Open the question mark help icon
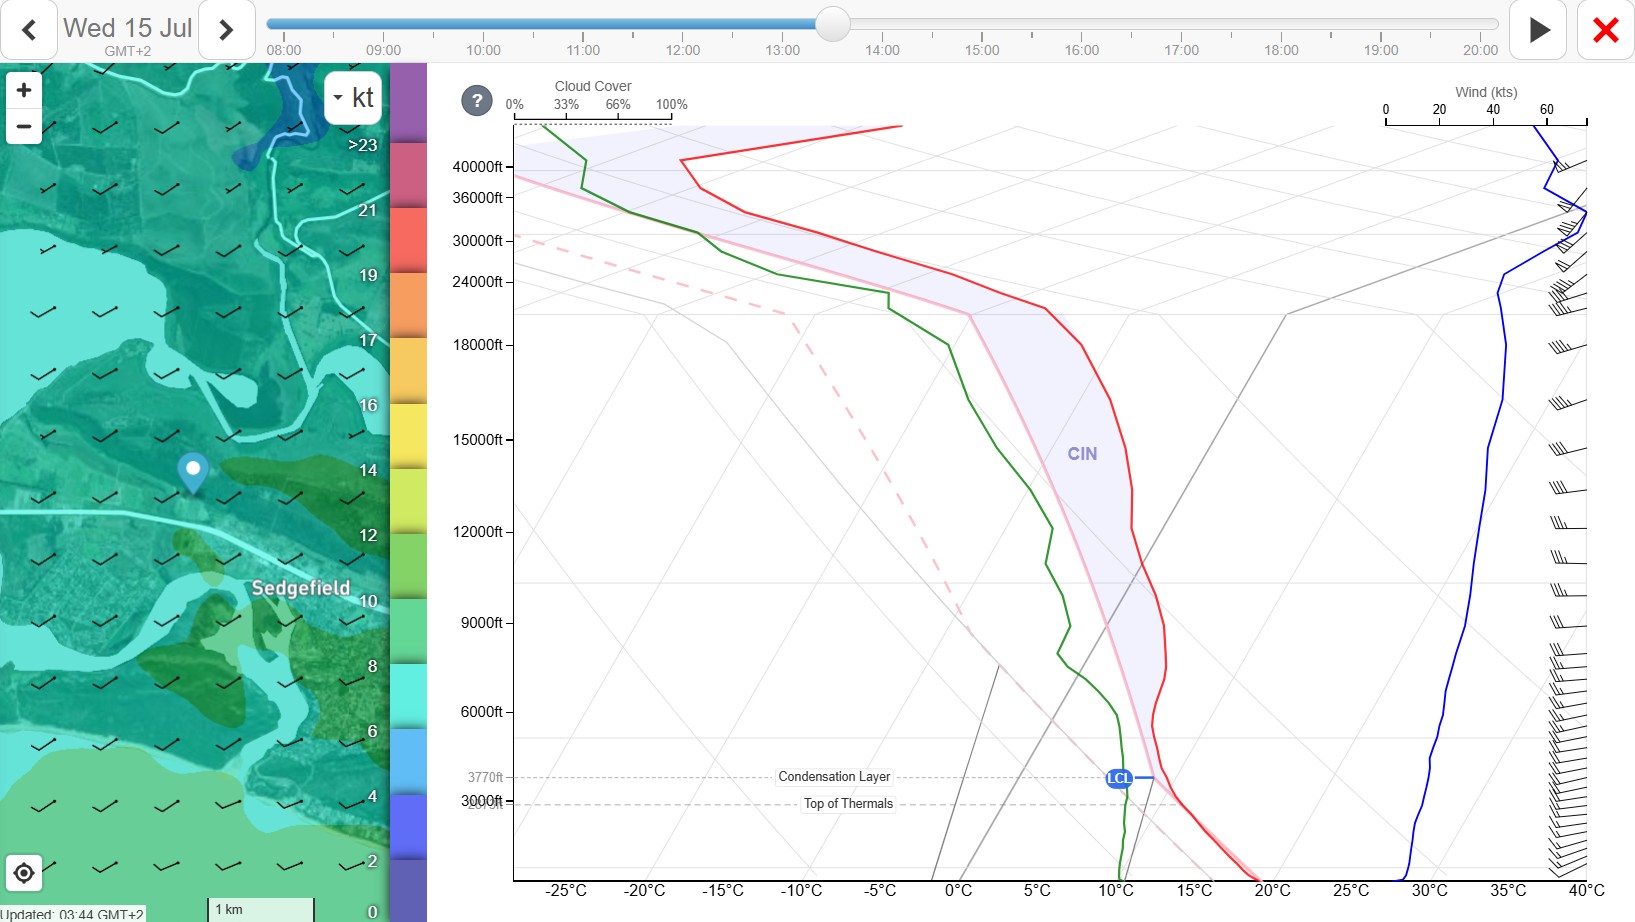Screen dimensions: 1635x922 [477, 100]
